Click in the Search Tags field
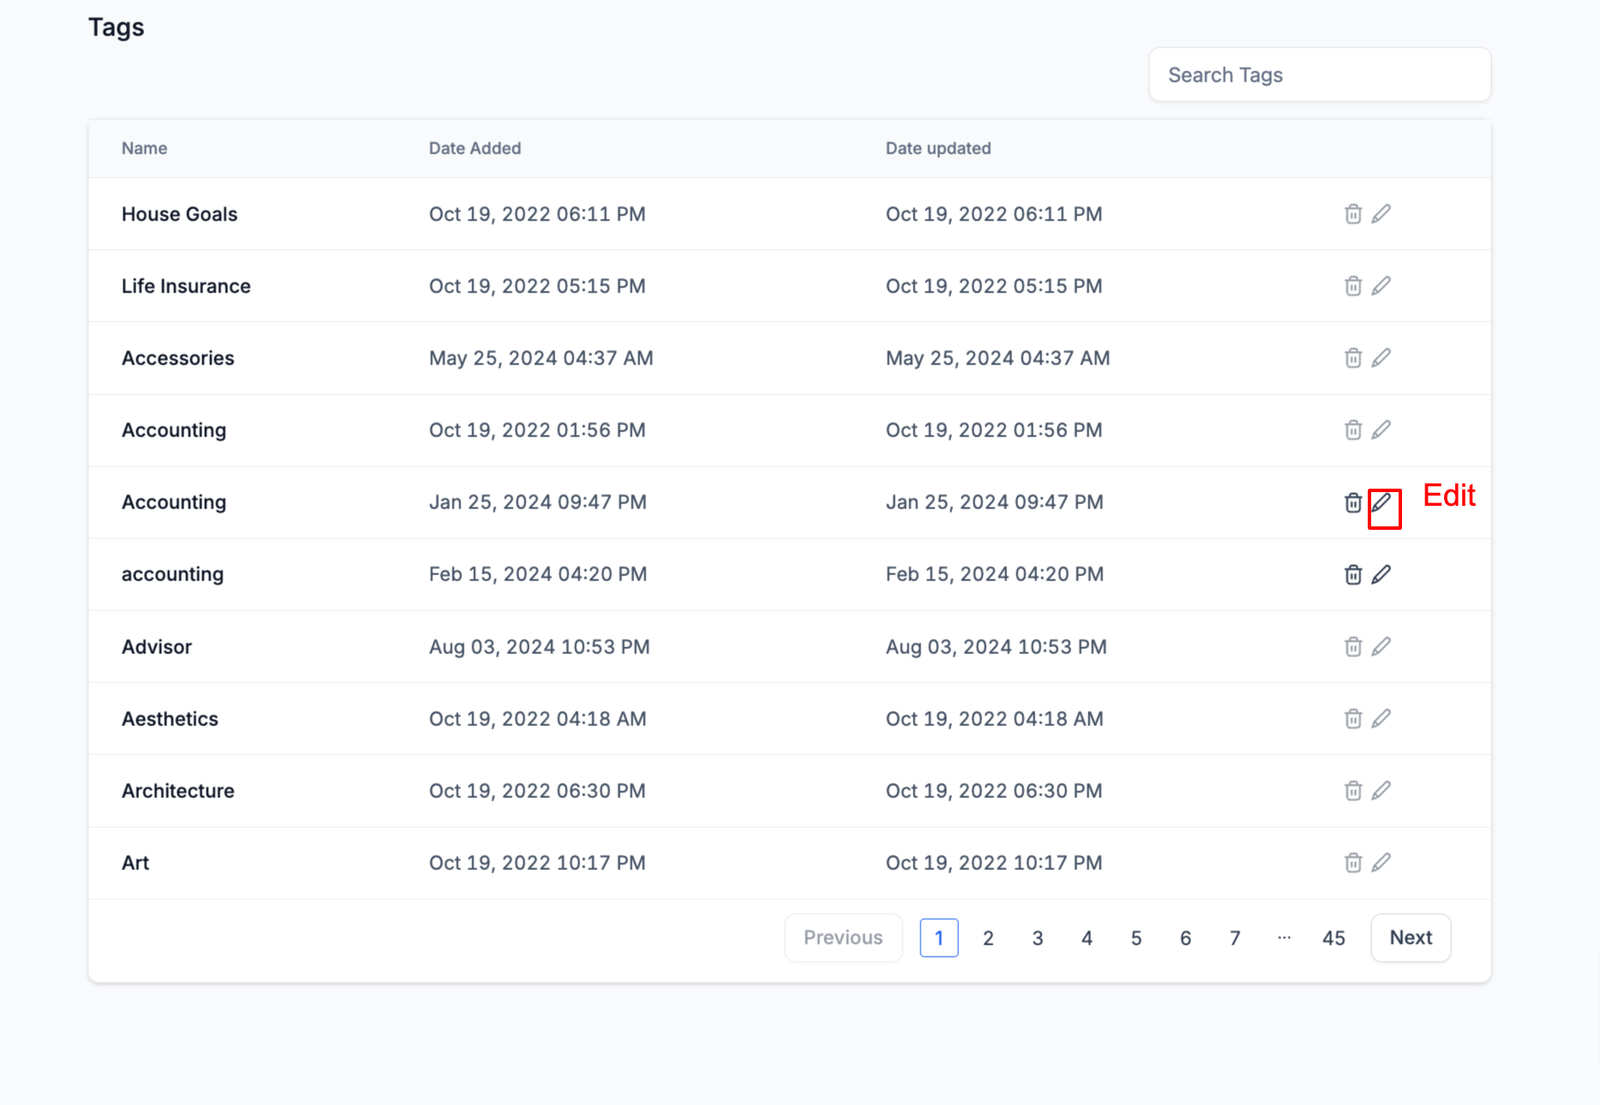 point(1319,75)
